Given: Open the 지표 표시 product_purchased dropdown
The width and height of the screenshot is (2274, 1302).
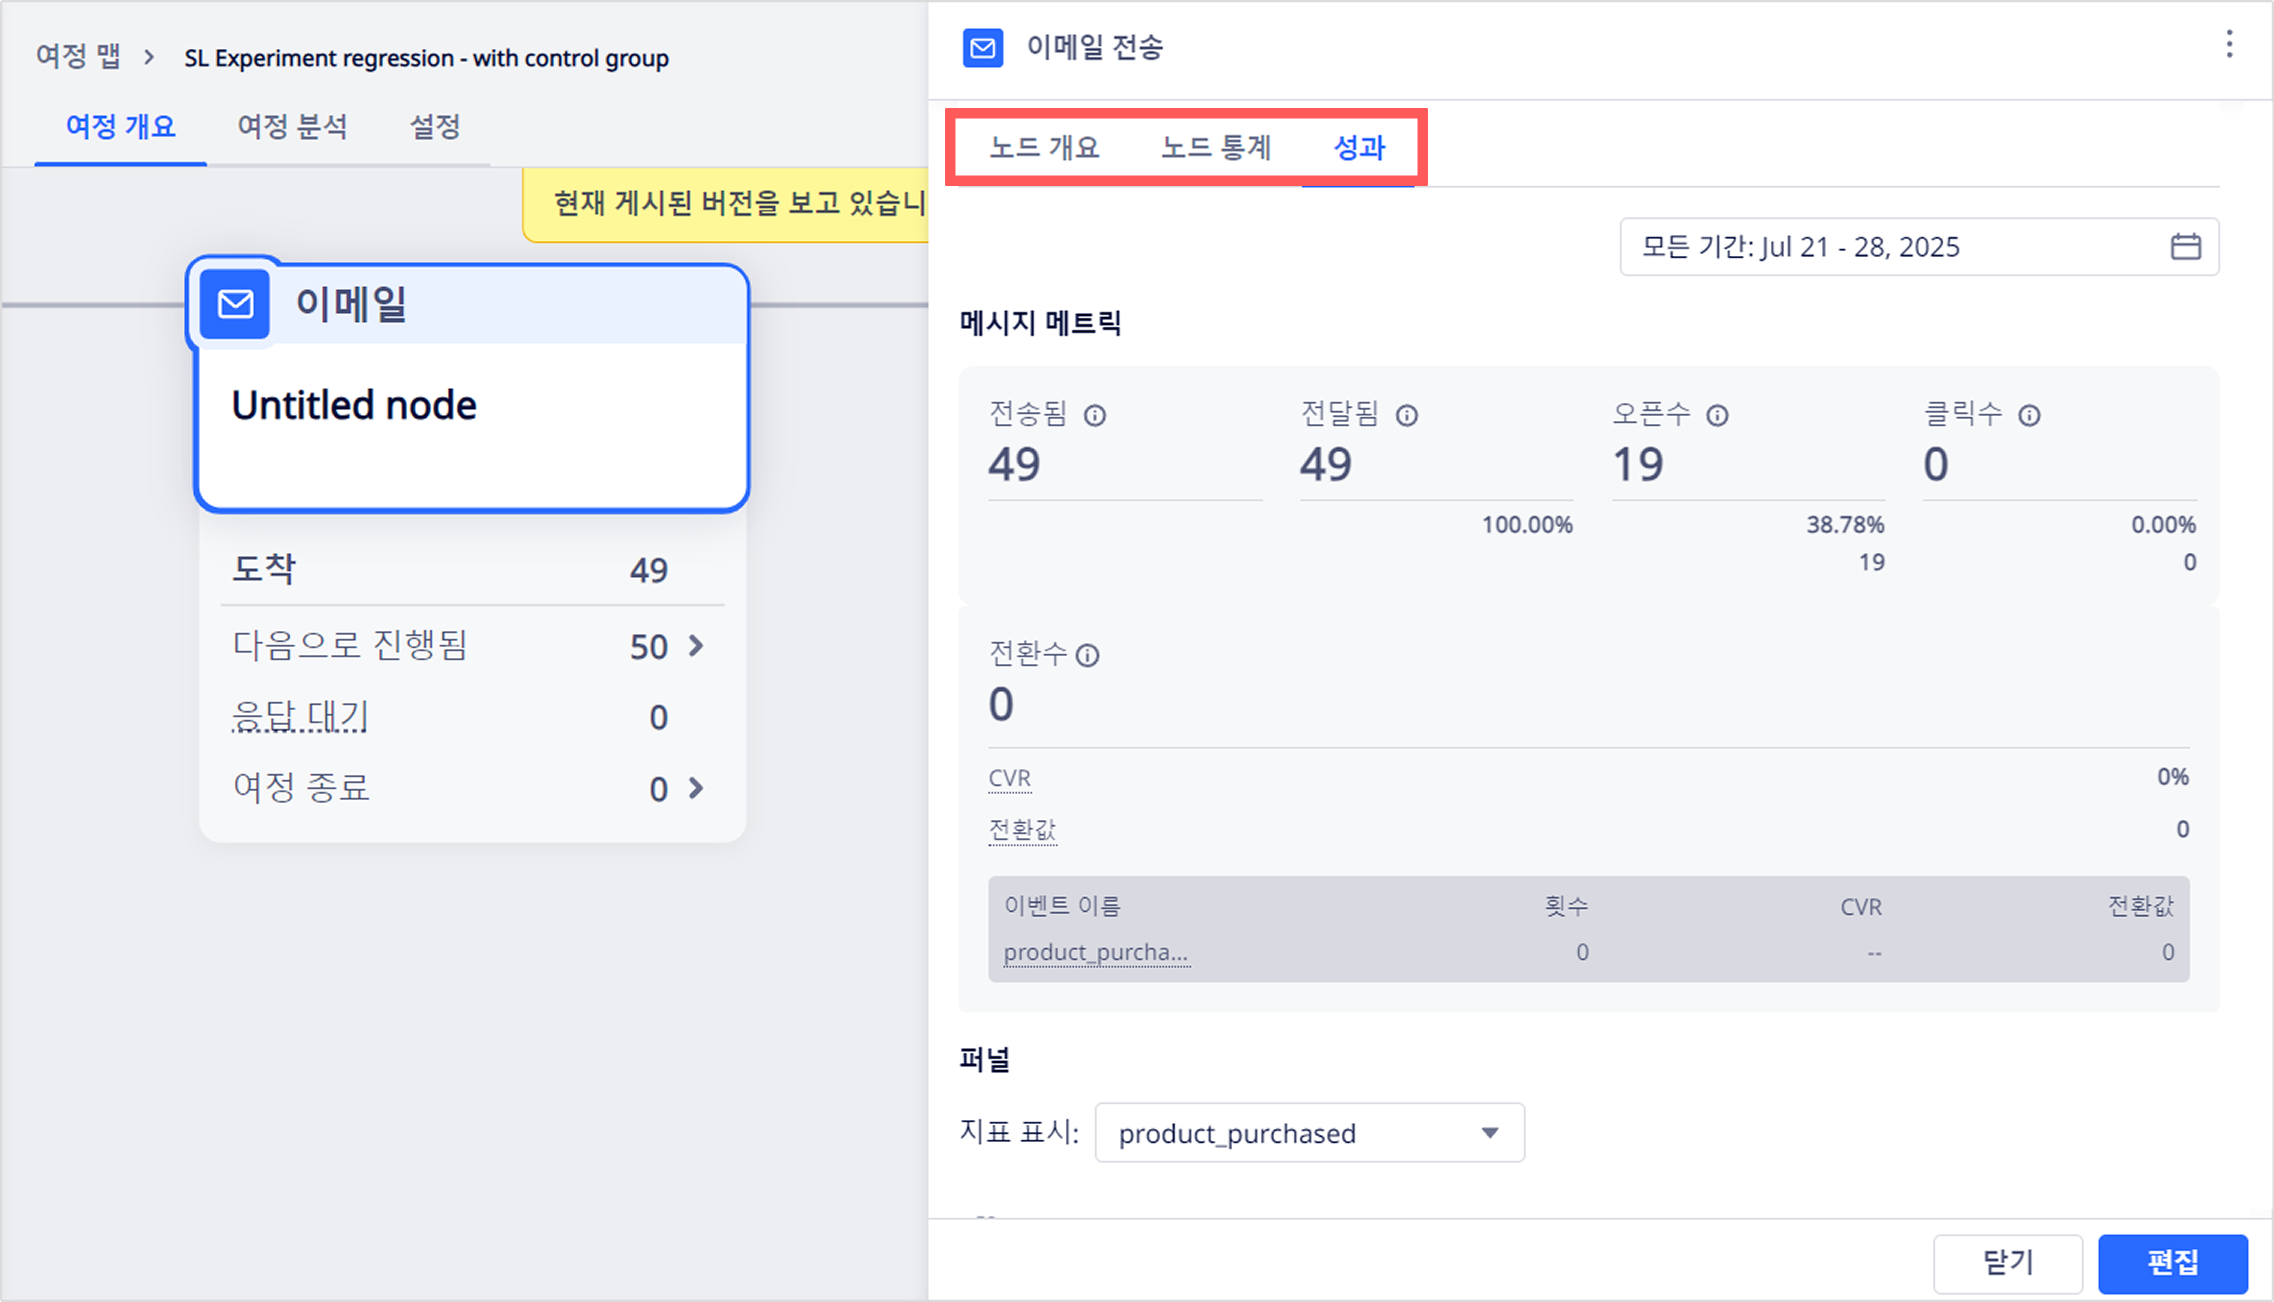Looking at the screenshot, I should point(1309,1133).
